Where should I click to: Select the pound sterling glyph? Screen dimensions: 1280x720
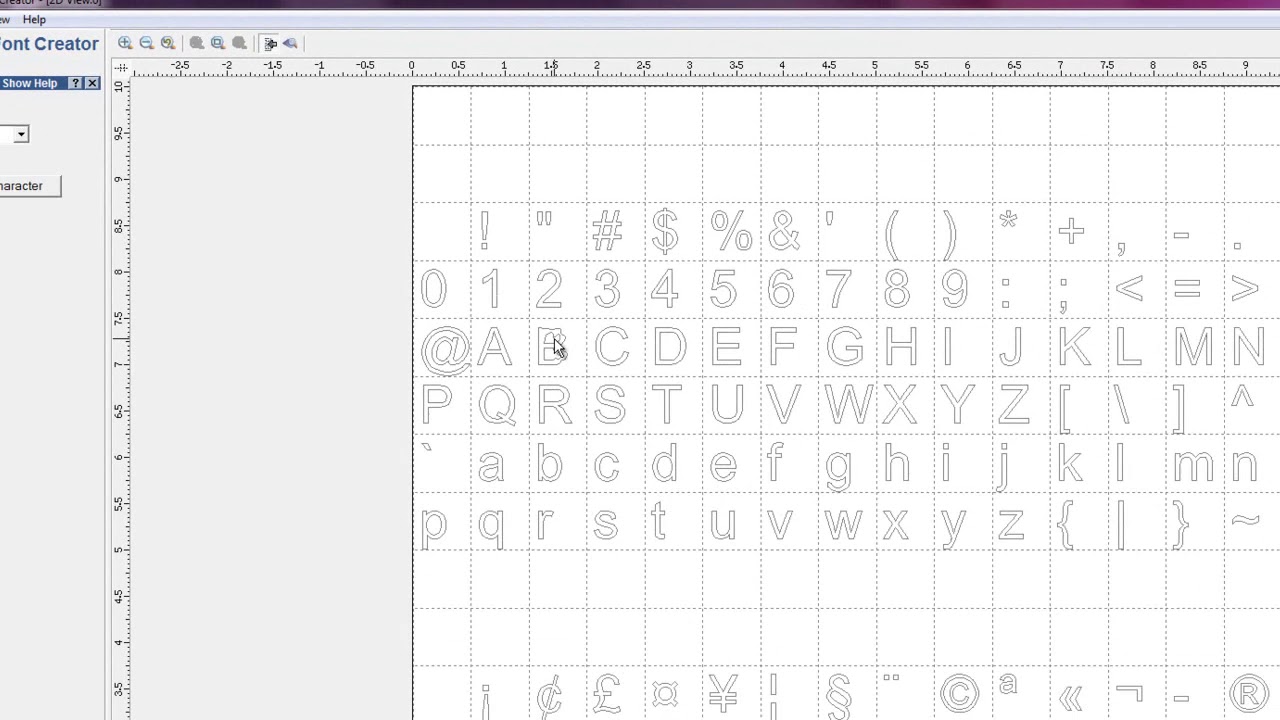[606, 694]
